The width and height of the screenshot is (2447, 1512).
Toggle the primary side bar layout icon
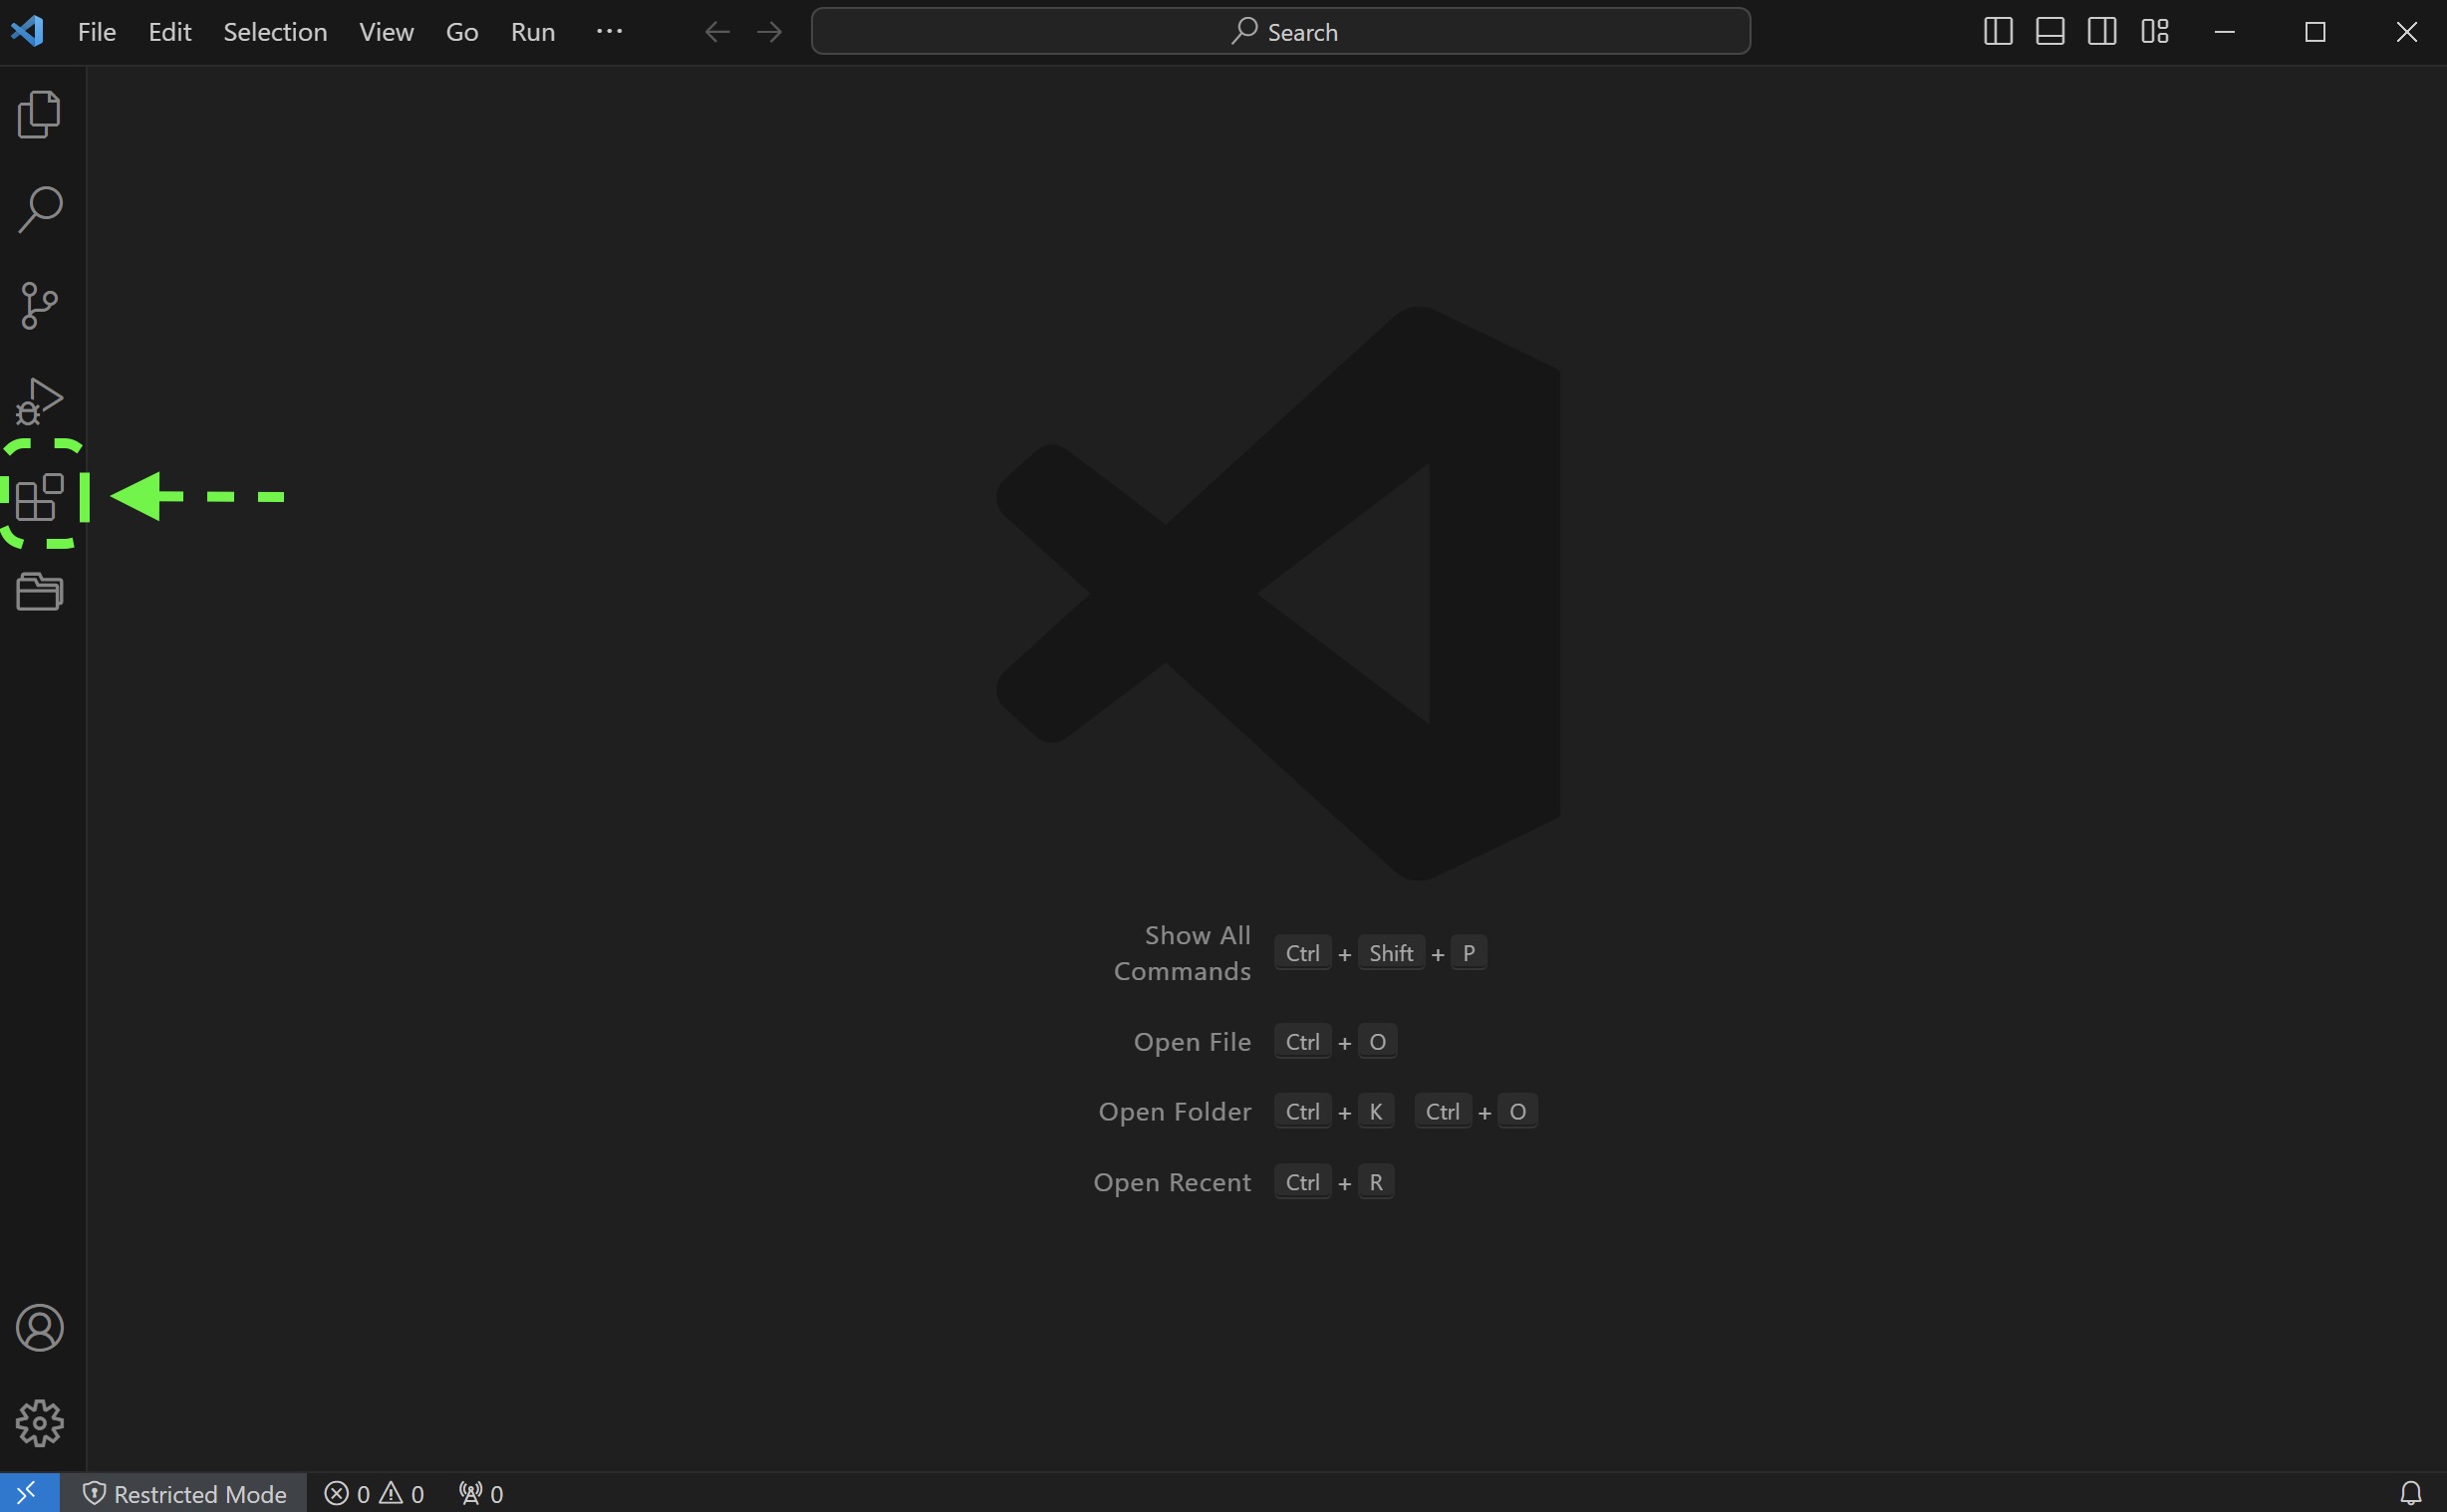click(x=1997, y=32)
